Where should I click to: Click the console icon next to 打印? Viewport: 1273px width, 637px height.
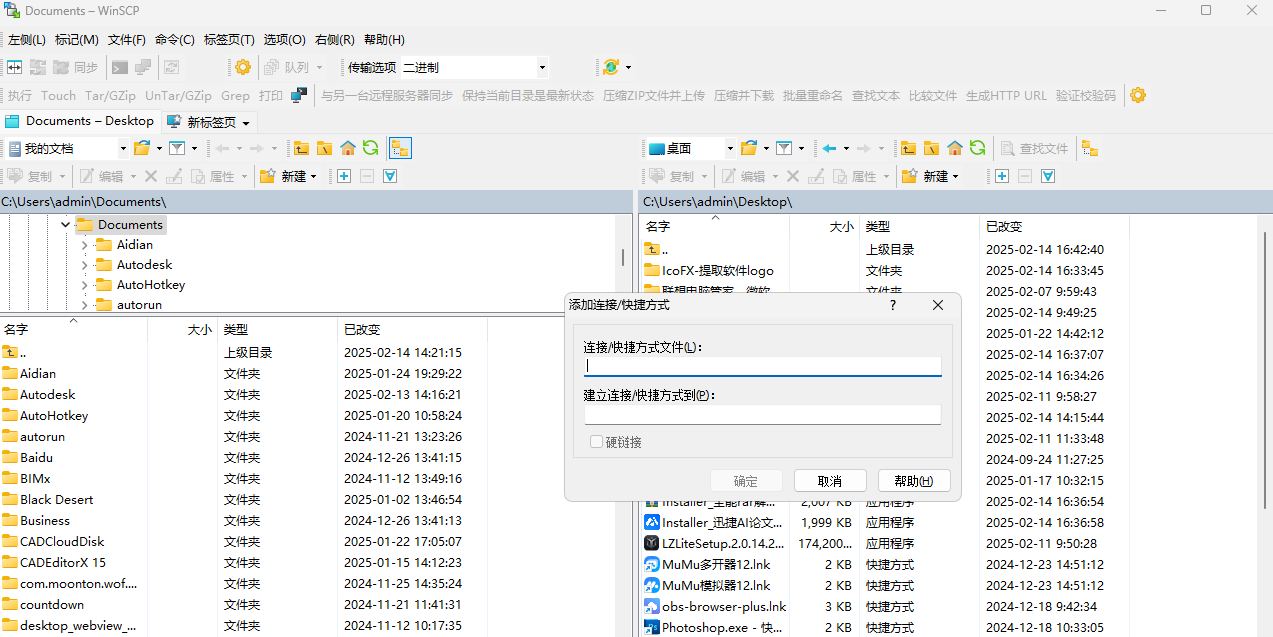(x=297, y=95)
